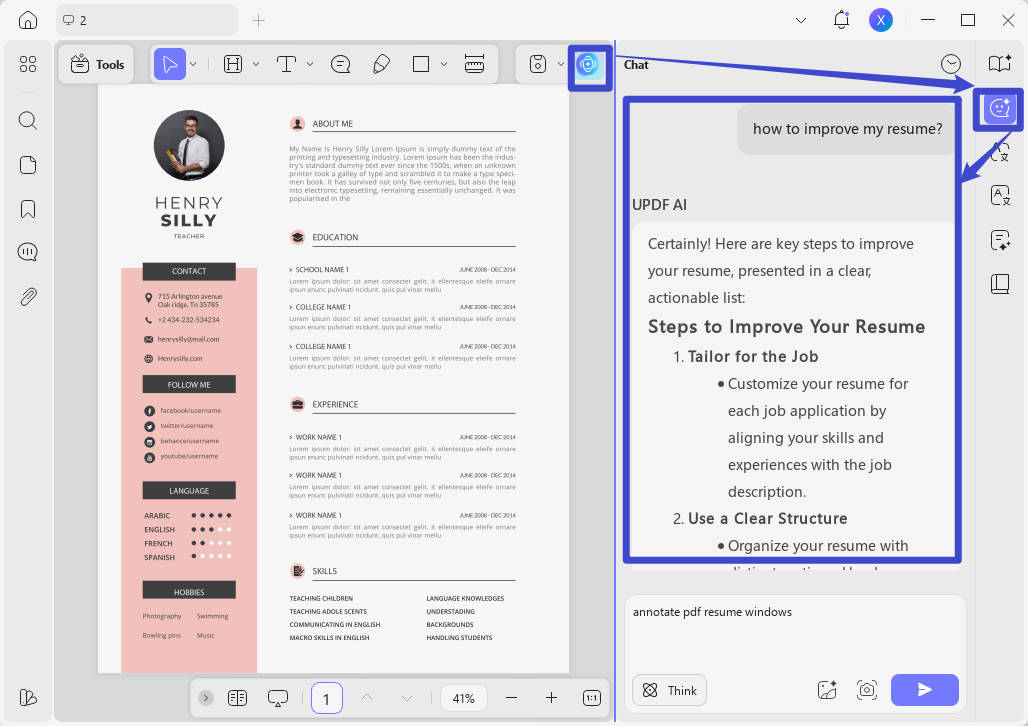Go to the Home screen icon
Screen dimensions: 1028x726
[x=28, y=20]
